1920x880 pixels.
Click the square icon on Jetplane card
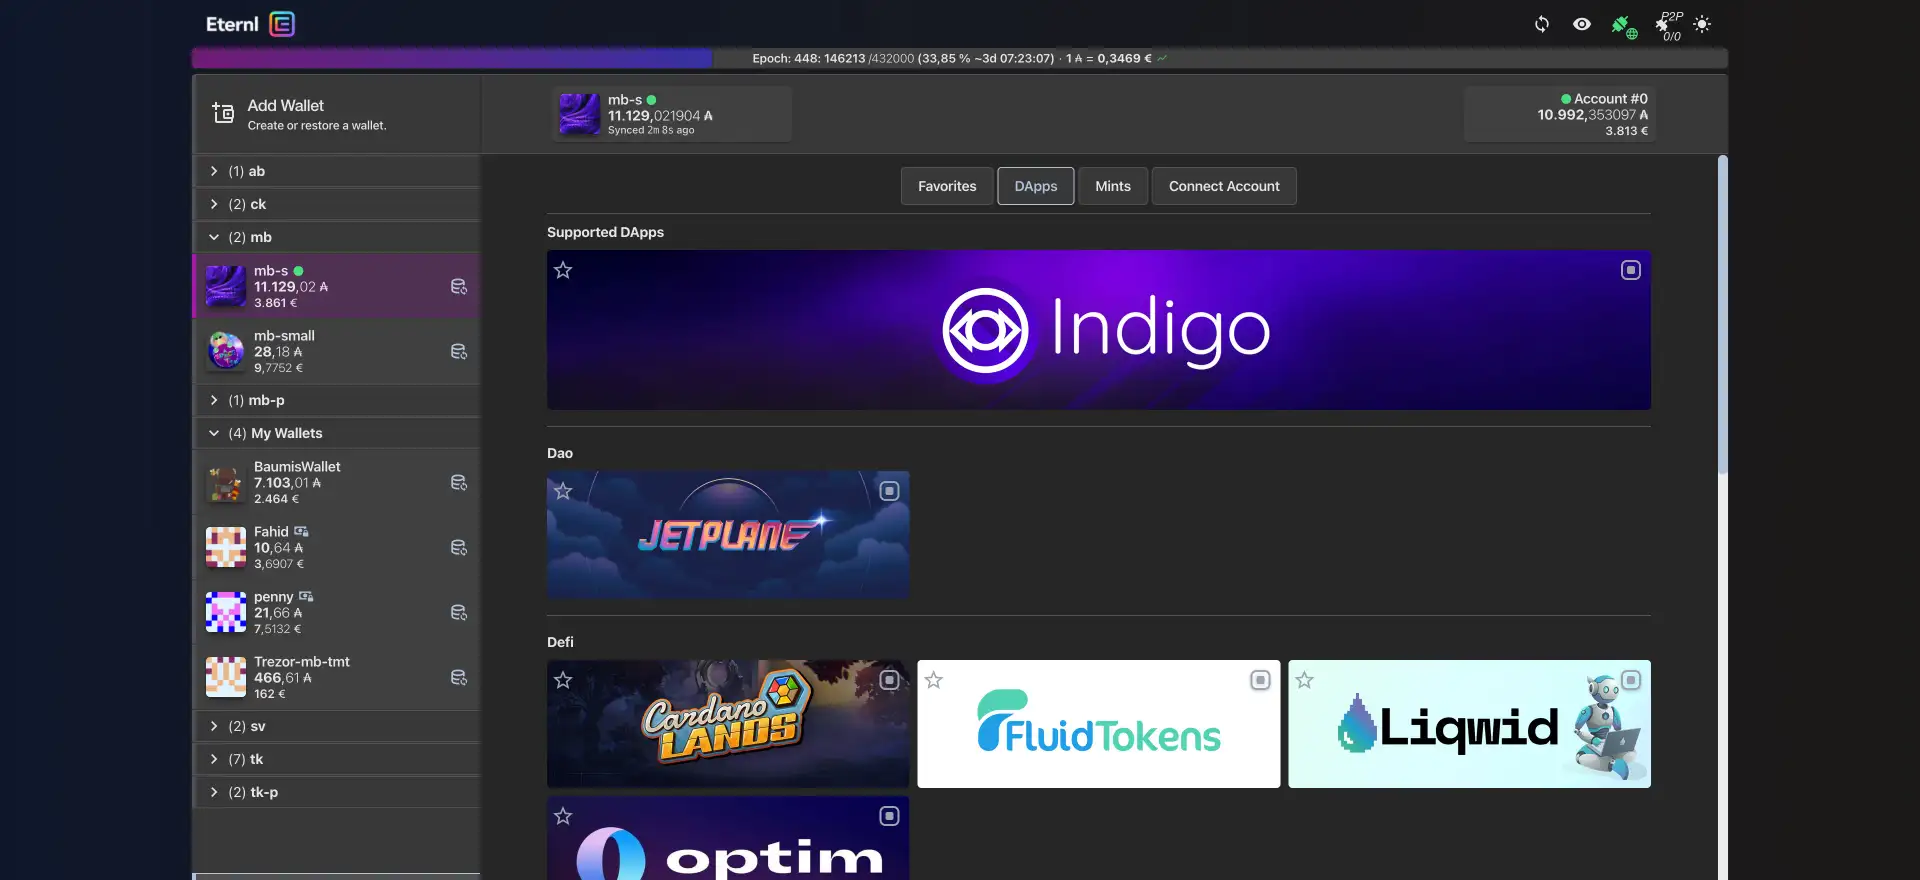pyautogui.click(x=889, y=491)
